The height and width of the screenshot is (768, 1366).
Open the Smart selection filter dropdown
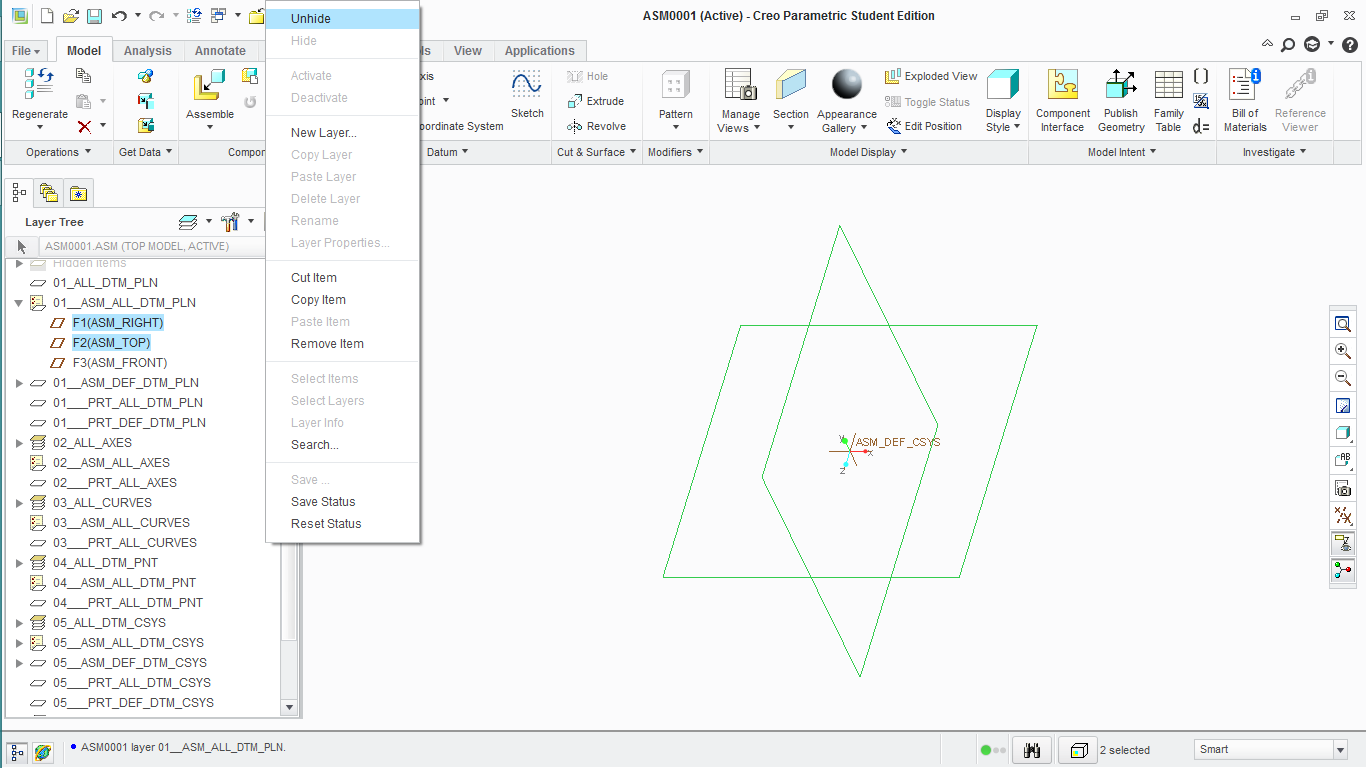[1340, 750]
